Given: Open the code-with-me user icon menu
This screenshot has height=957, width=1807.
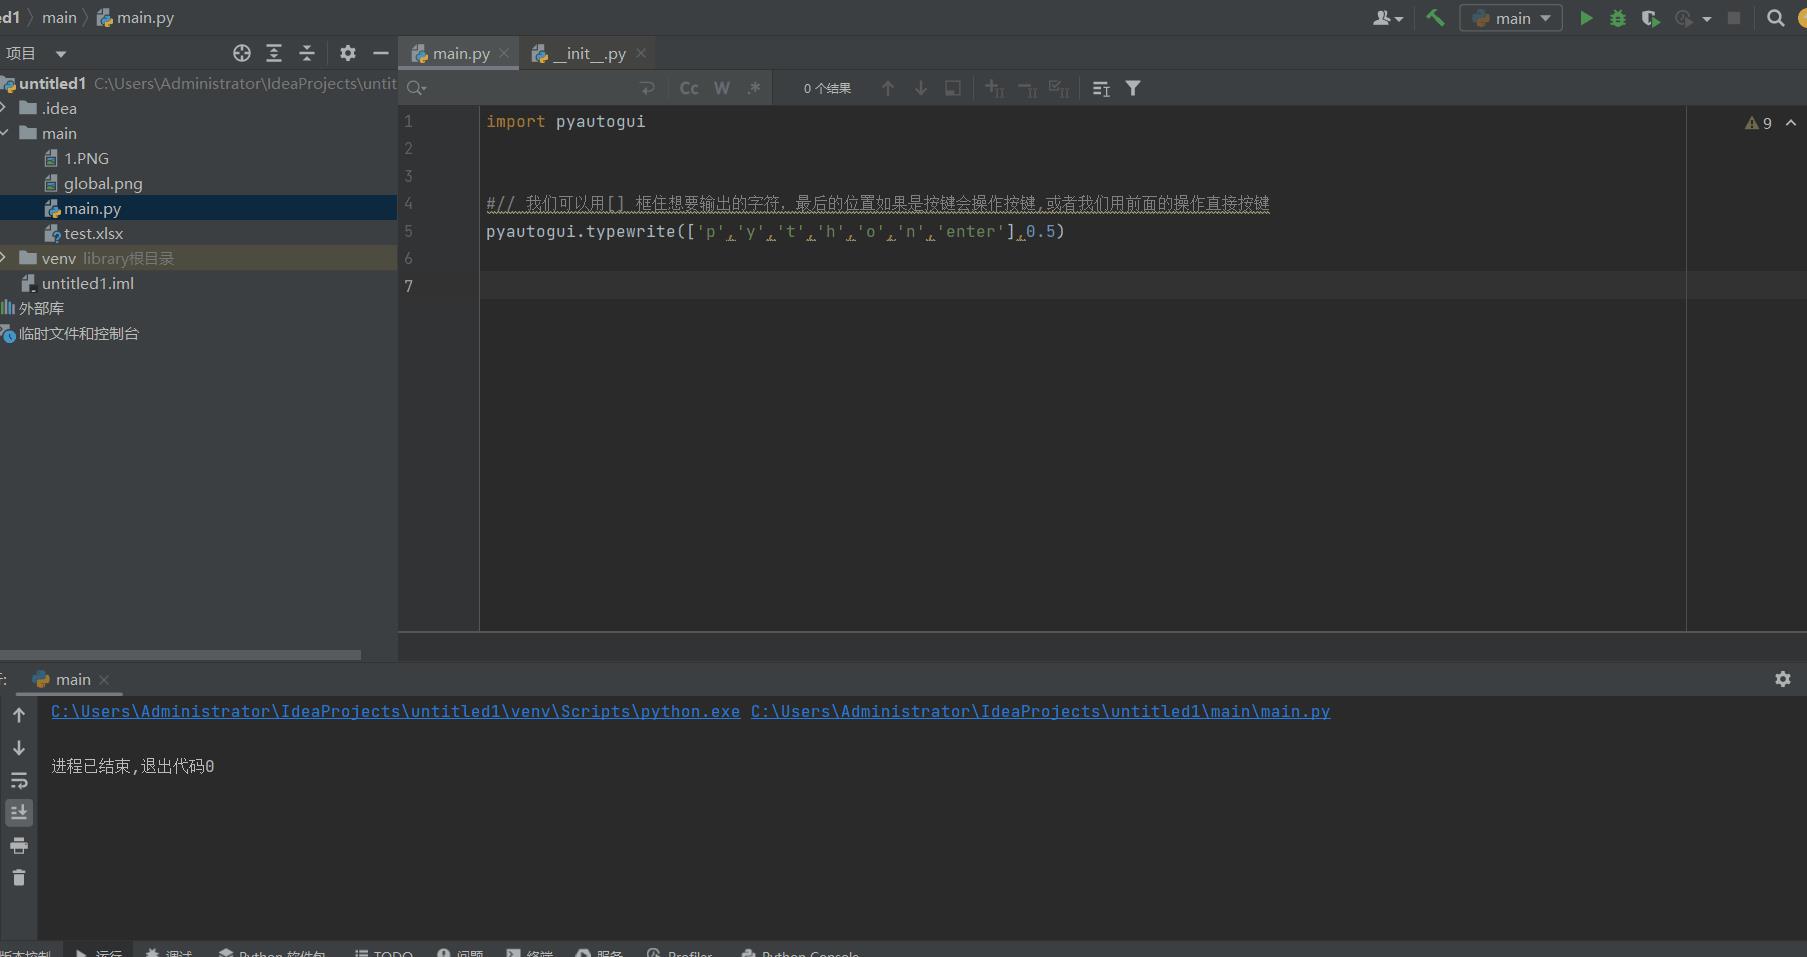Looking at the screenshot, I should pos(1388,18).
